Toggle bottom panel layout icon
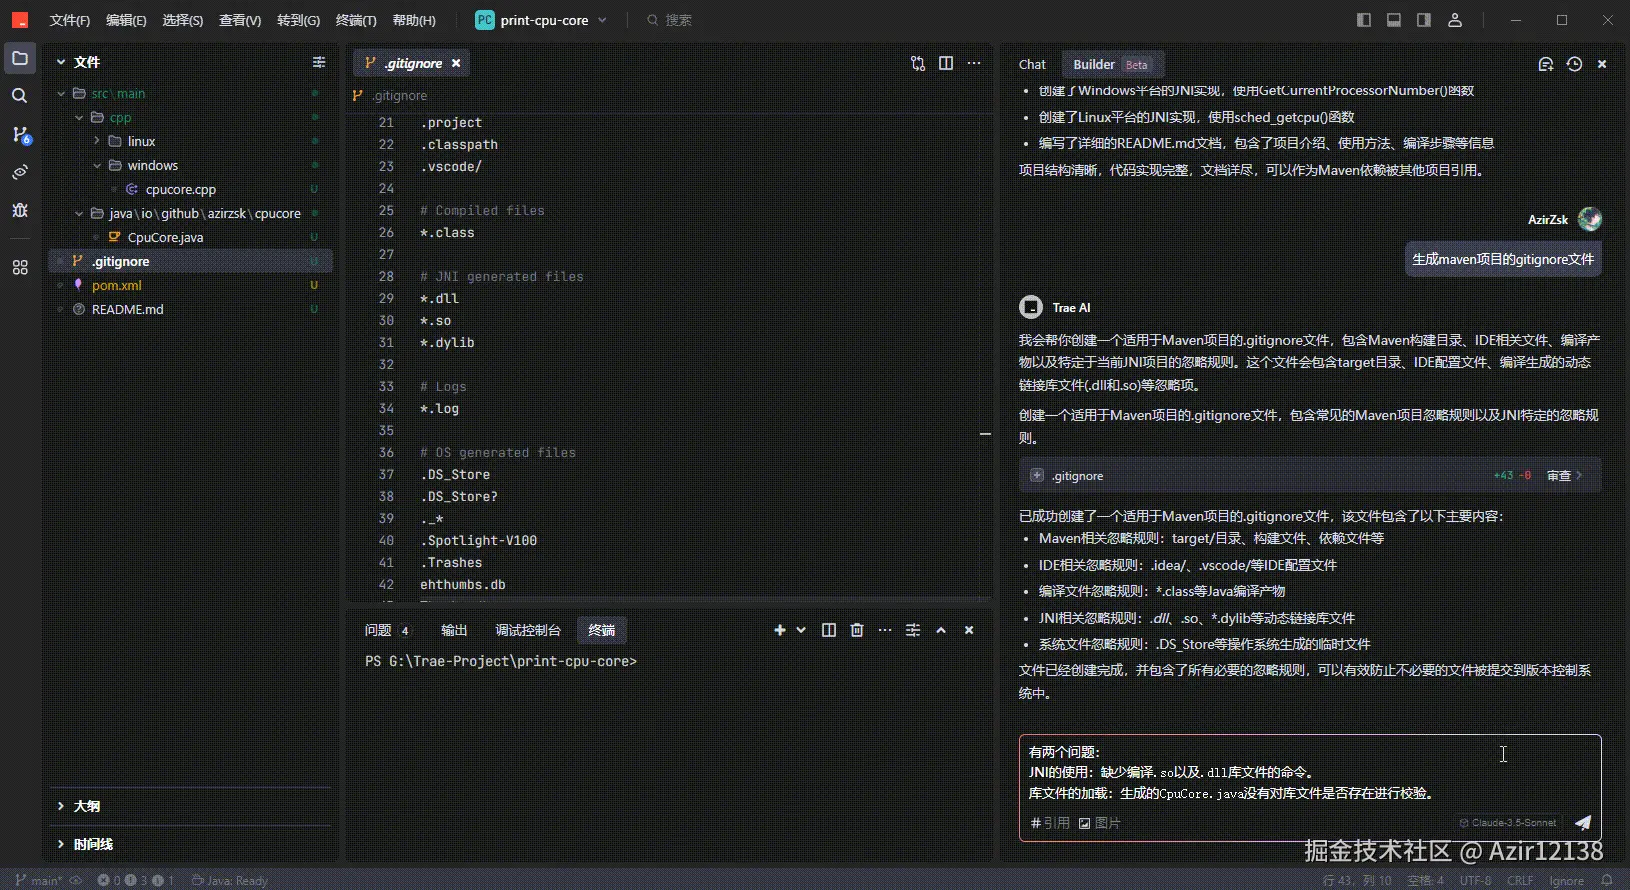The height and width of the screenshot is (890, 1630). [1393, 20]
